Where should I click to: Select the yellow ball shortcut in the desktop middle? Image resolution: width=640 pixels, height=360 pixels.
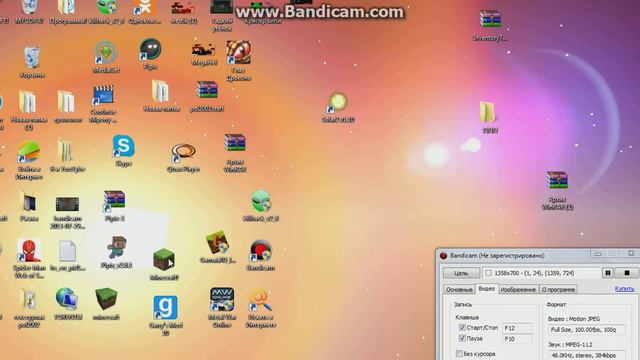tap(338, 102)
